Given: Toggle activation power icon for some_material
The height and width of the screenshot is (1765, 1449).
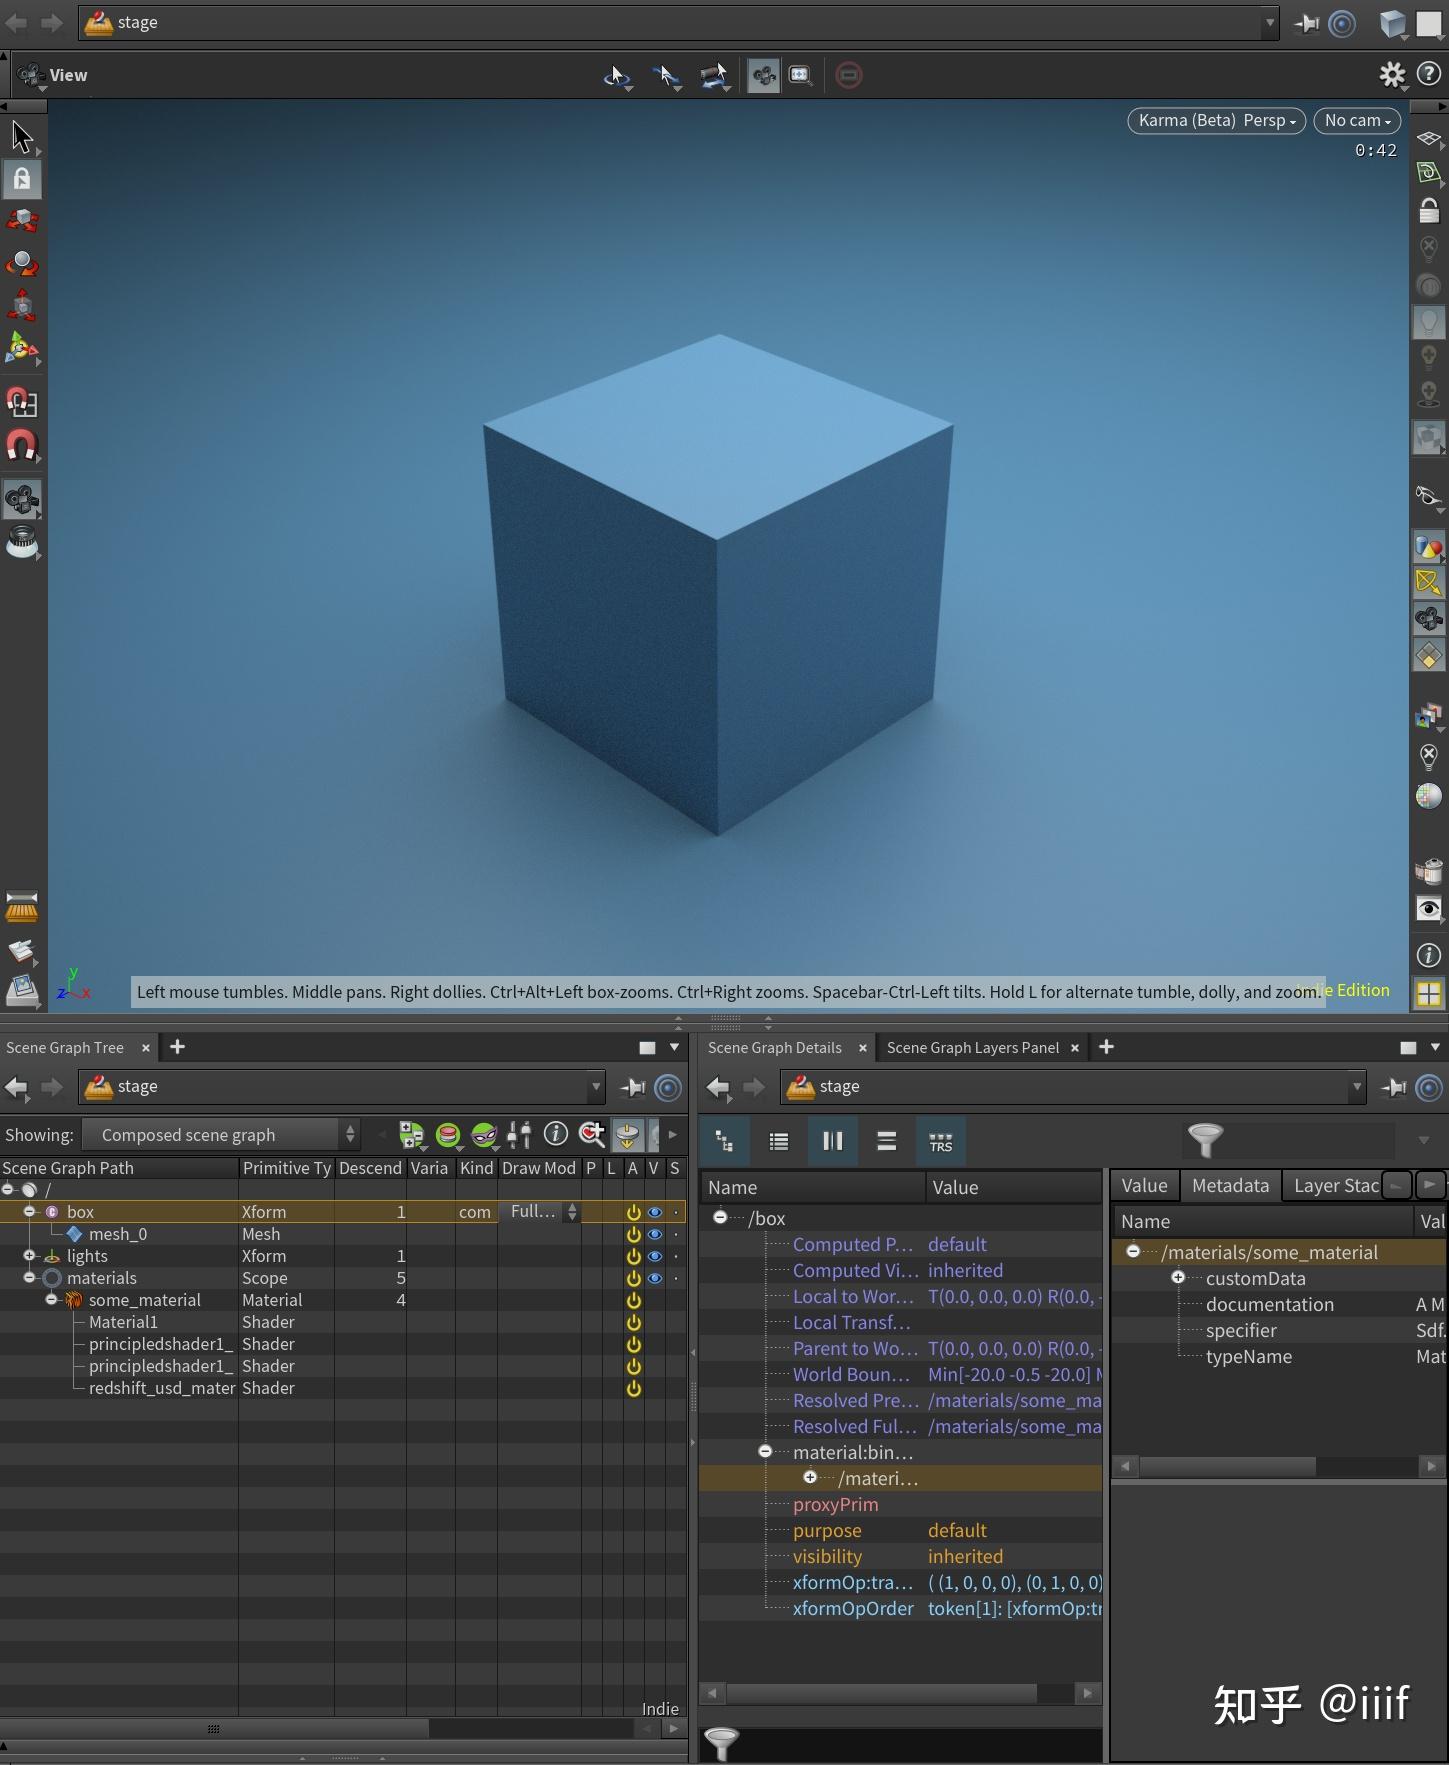Looking at the screenshot, I should click(x=633, y=1300).
